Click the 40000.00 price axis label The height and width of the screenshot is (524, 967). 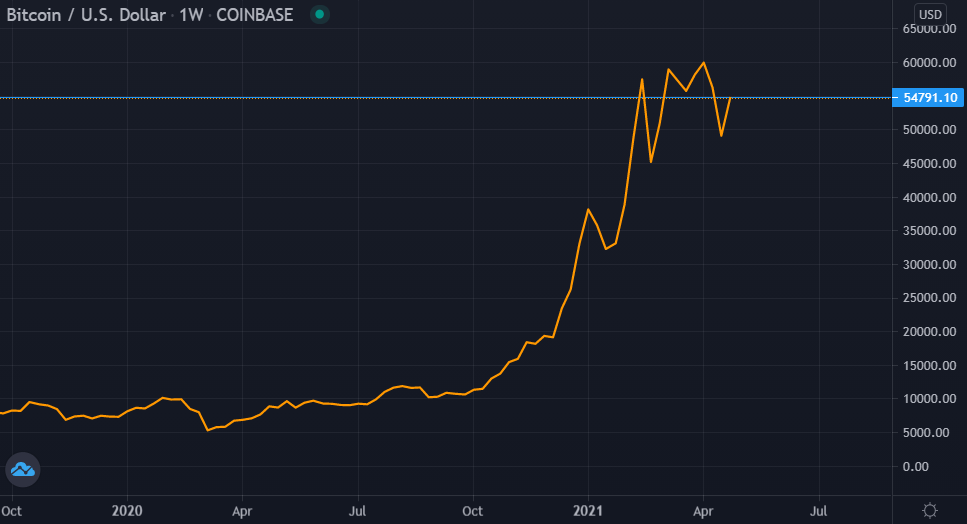pos(929,198)
